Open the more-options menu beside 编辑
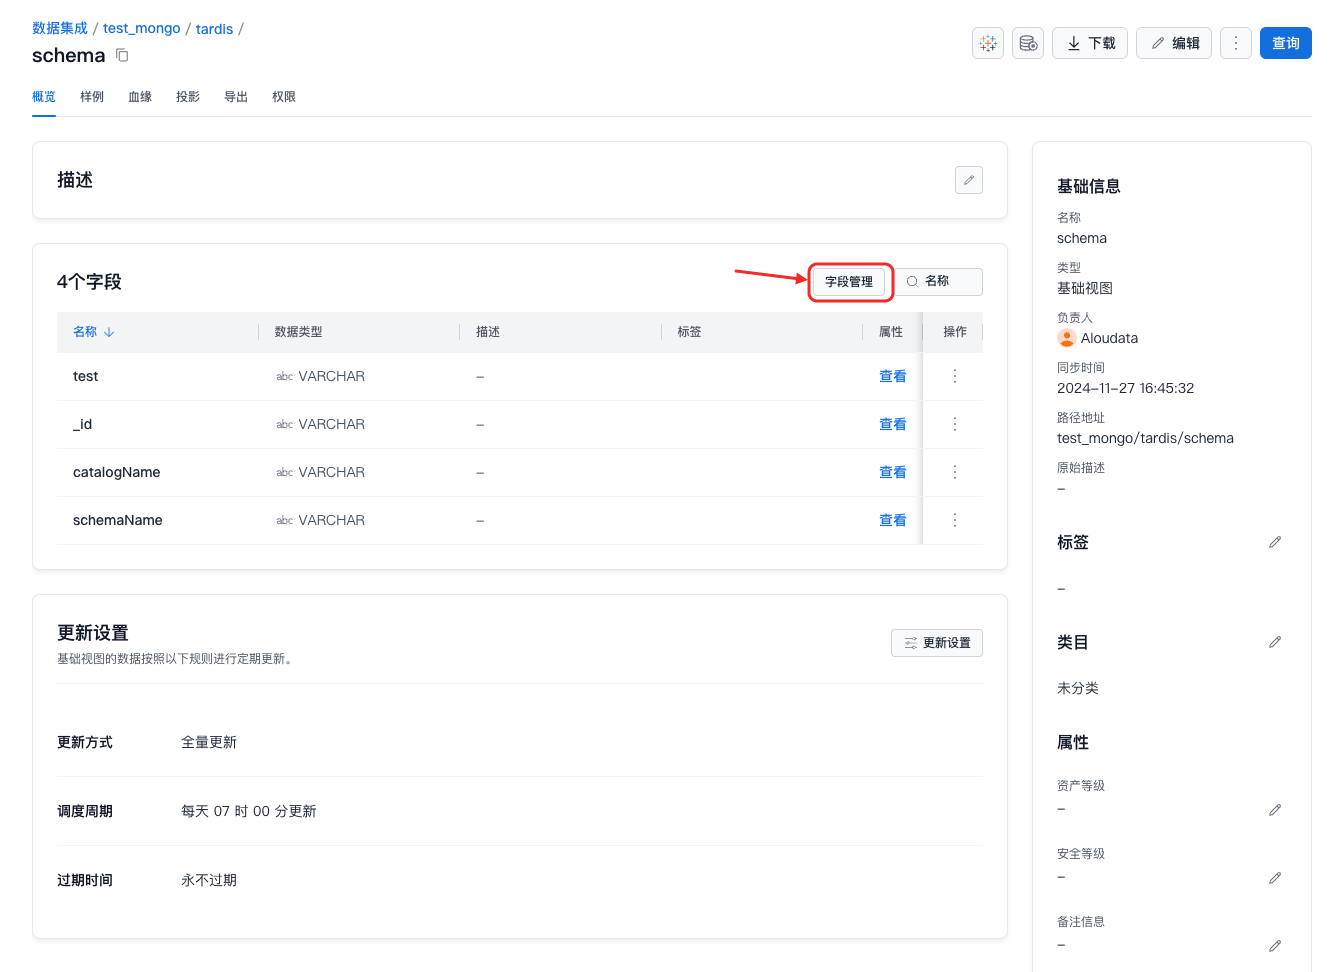 (1236, 43)
